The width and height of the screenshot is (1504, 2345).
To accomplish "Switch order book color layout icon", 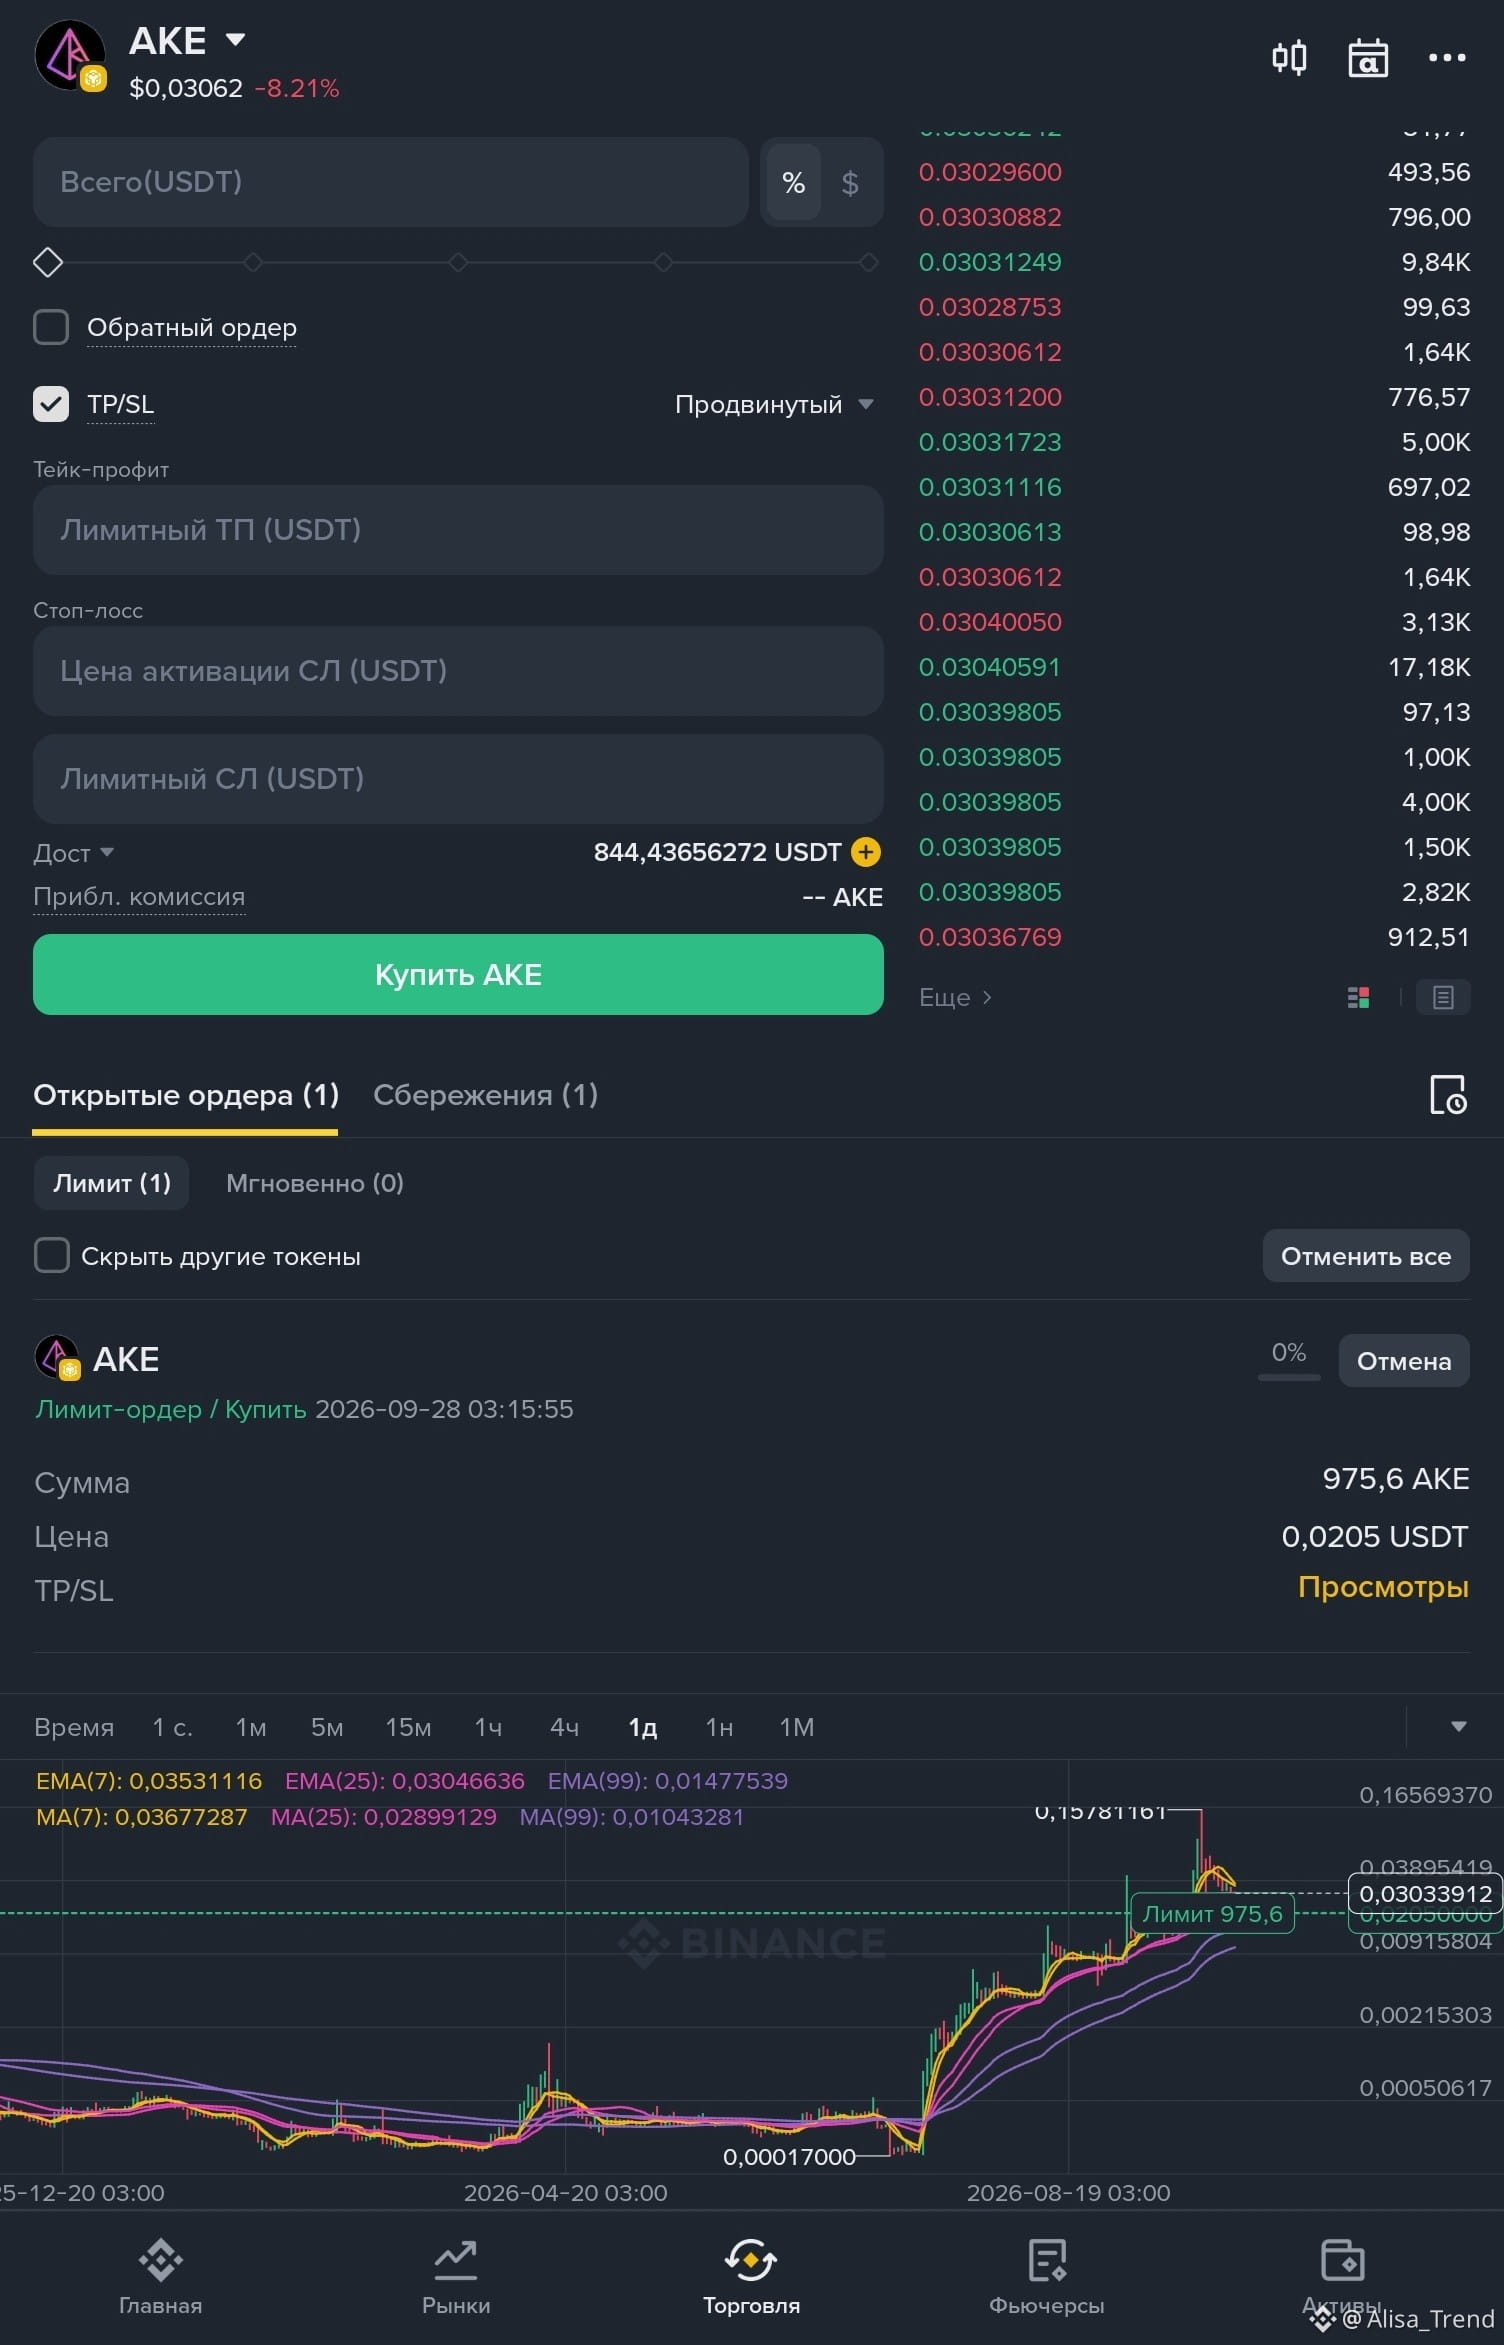I will point(1358,997).
